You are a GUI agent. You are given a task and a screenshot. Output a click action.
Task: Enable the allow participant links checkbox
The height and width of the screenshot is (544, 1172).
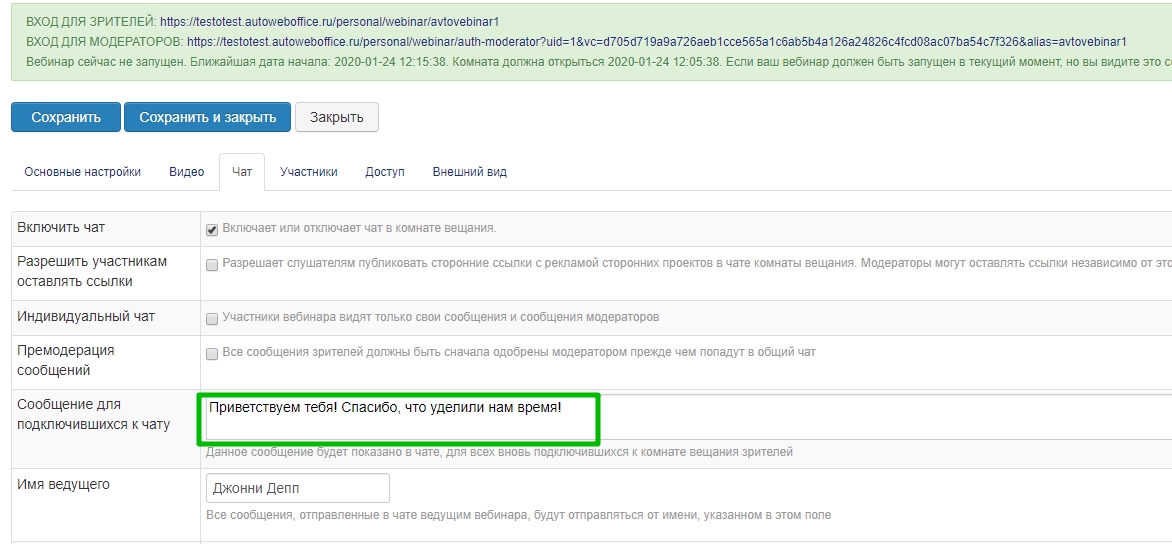[212, 265]
